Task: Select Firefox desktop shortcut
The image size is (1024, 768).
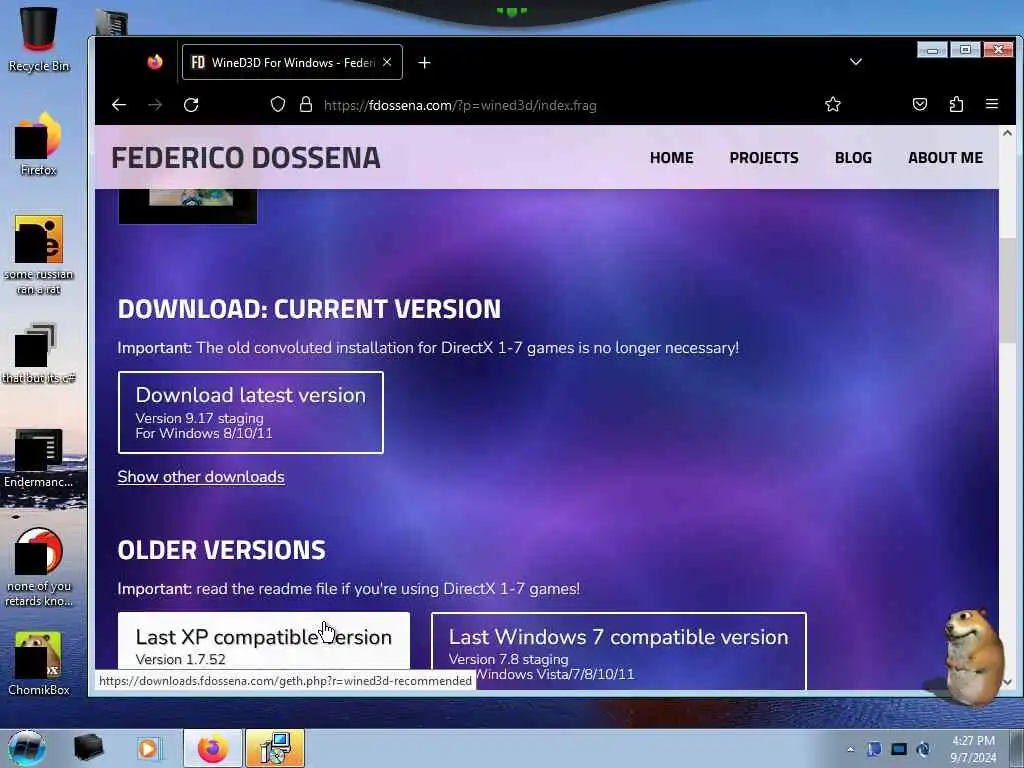Action: point(39,144)
